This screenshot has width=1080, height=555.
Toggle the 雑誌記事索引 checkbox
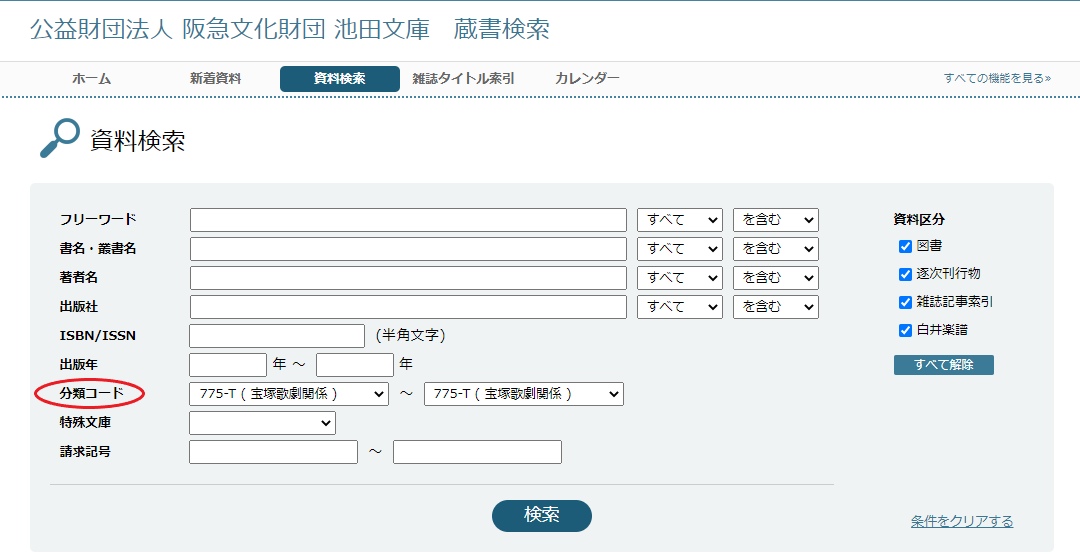[x=905, y=302]
